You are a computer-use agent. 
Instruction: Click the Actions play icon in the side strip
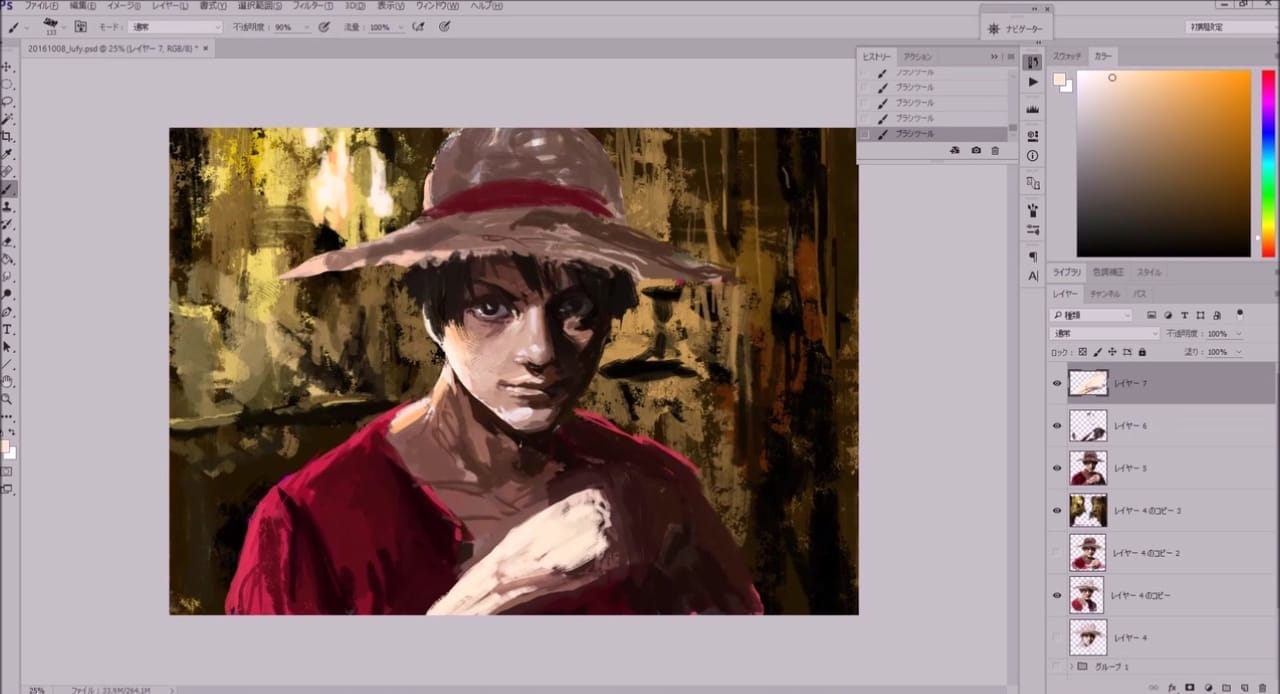tap(1033, 82)
